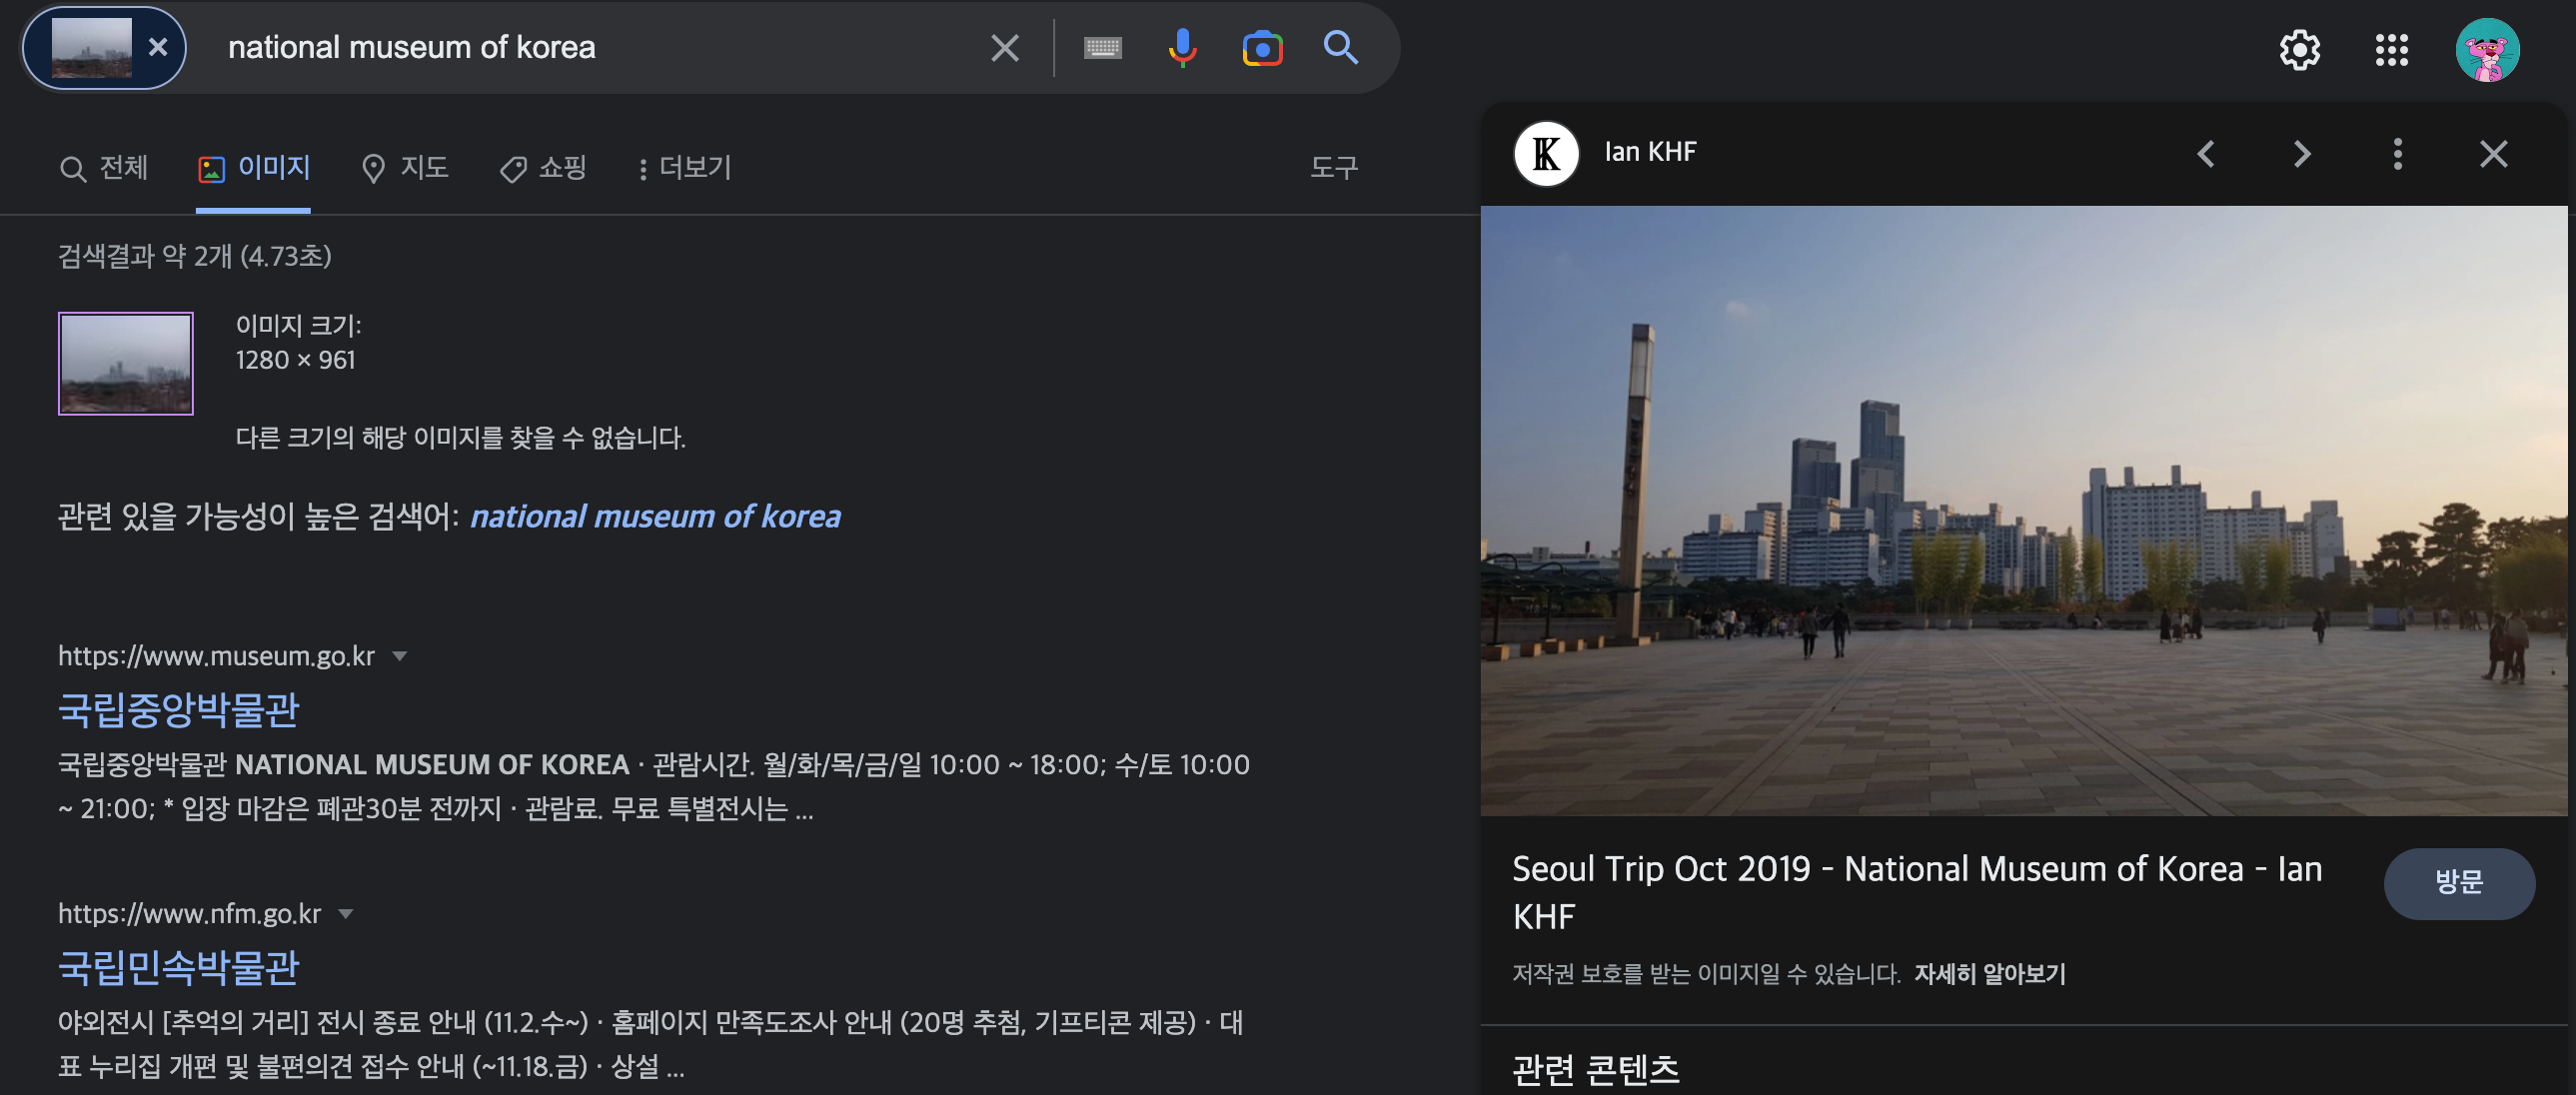Open the three-dot options in preview panel
The width and height of the screenshot is (2576, 1095).
[x=2397, y=153]
